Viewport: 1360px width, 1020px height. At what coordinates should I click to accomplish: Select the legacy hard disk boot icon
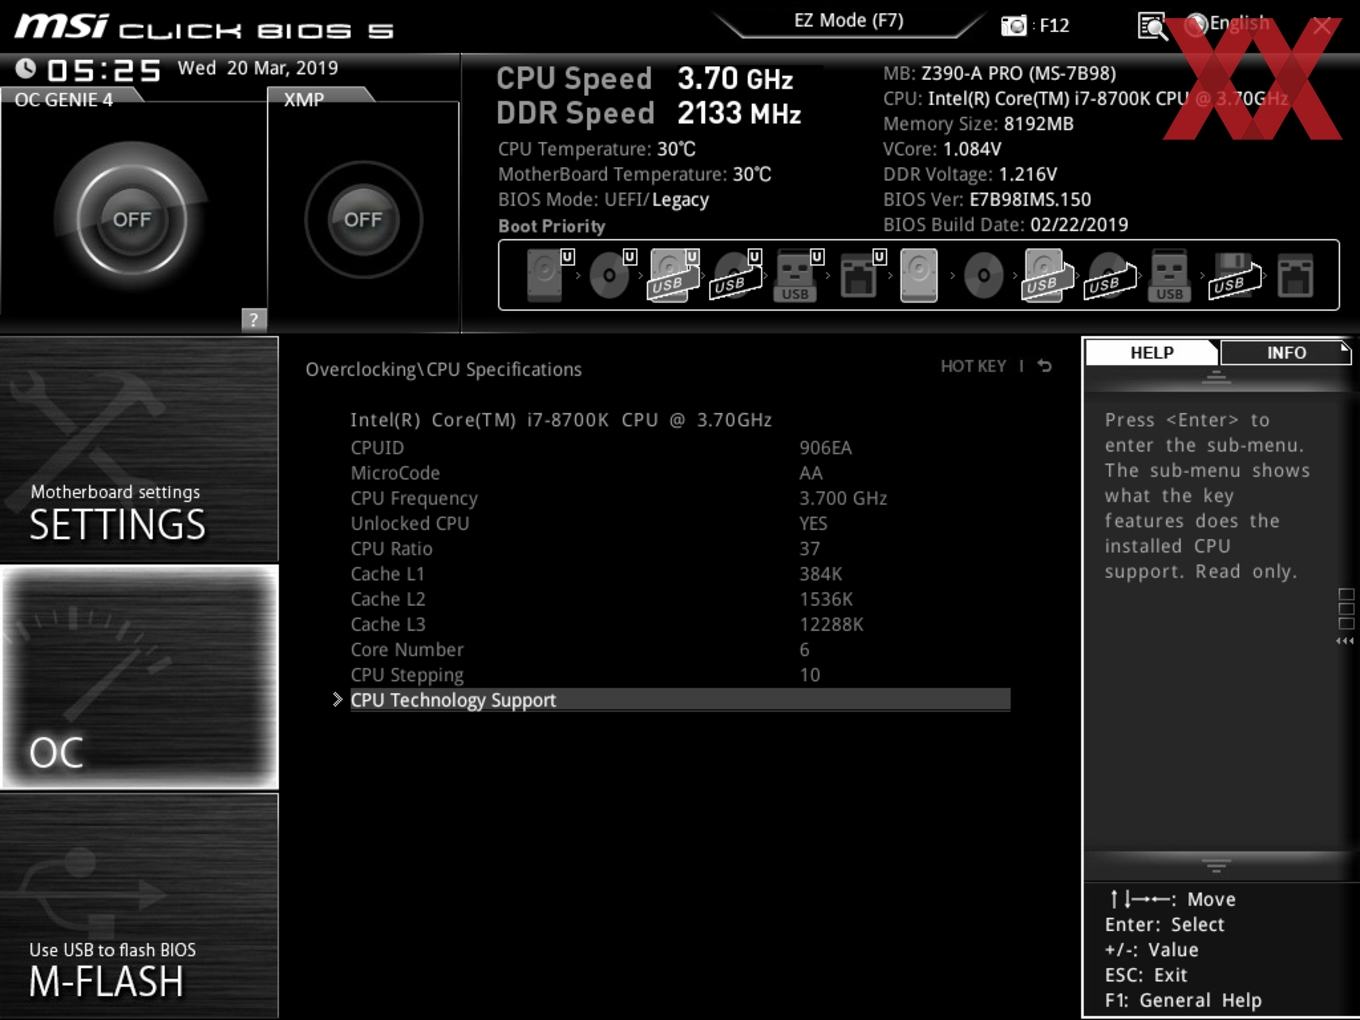919,275
